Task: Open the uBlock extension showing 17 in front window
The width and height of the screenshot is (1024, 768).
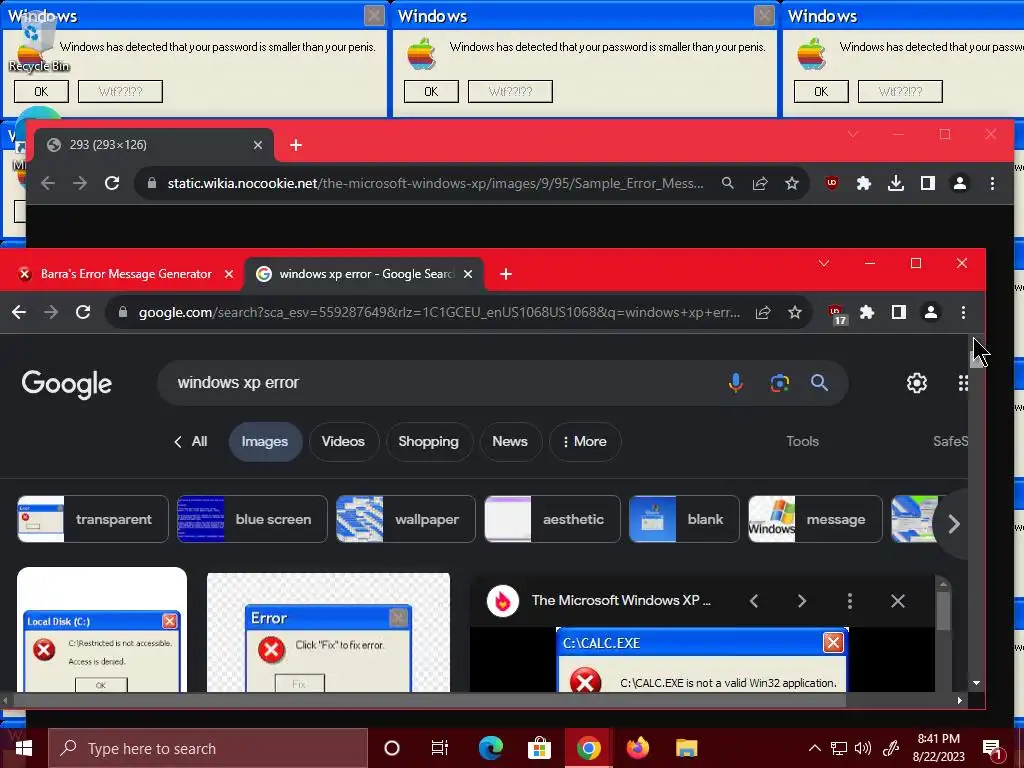Action: click(836, 313)
